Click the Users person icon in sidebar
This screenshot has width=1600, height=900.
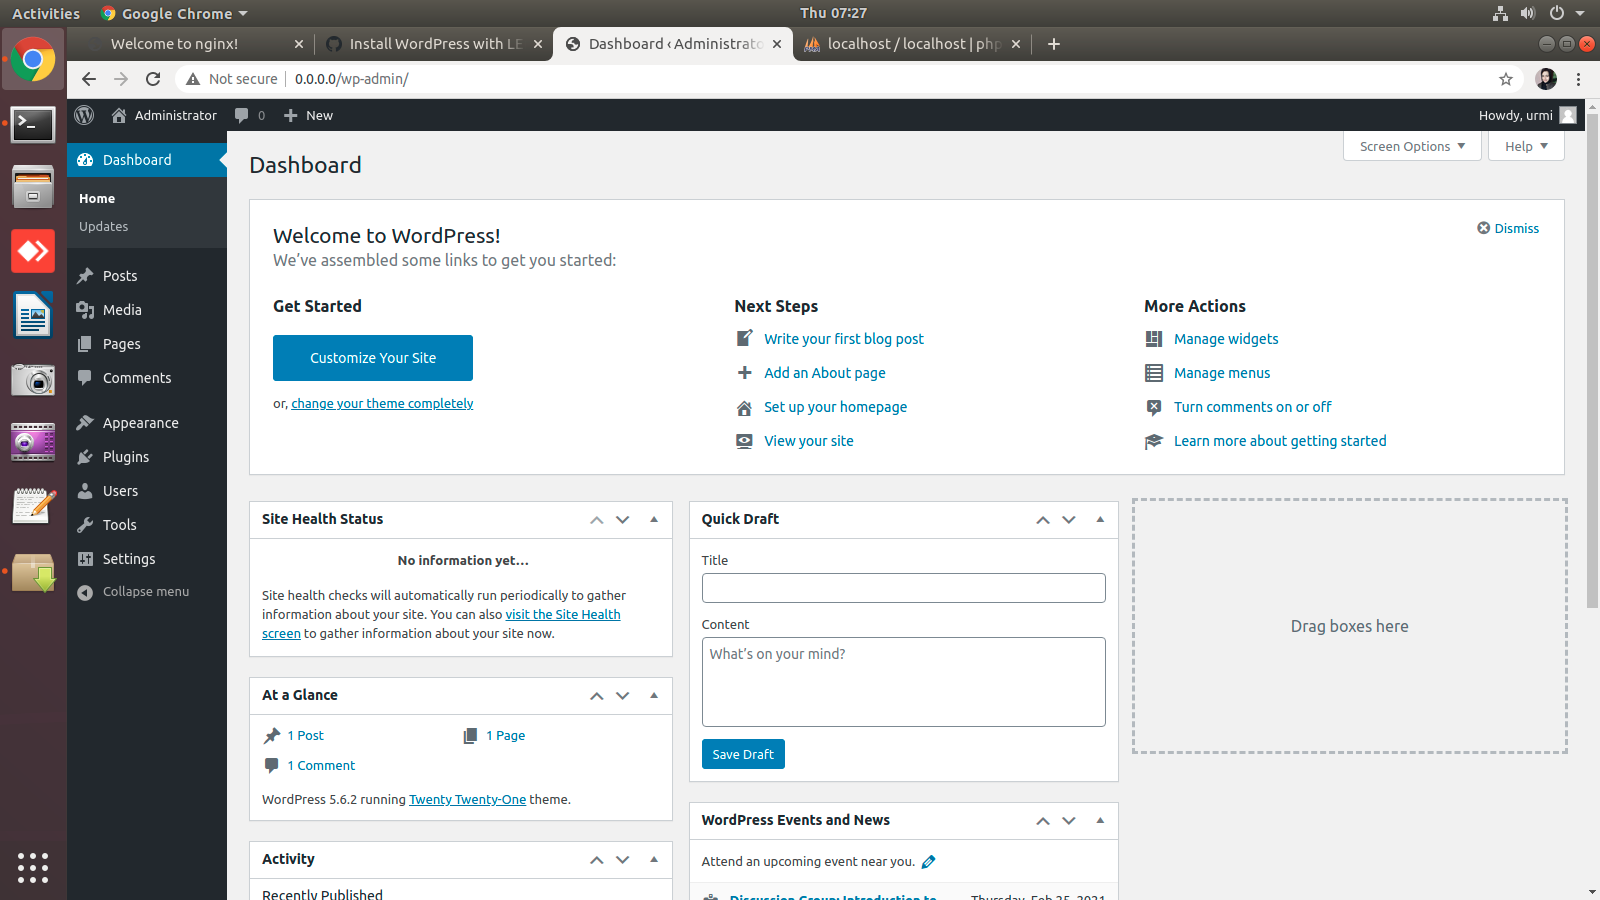85,491
